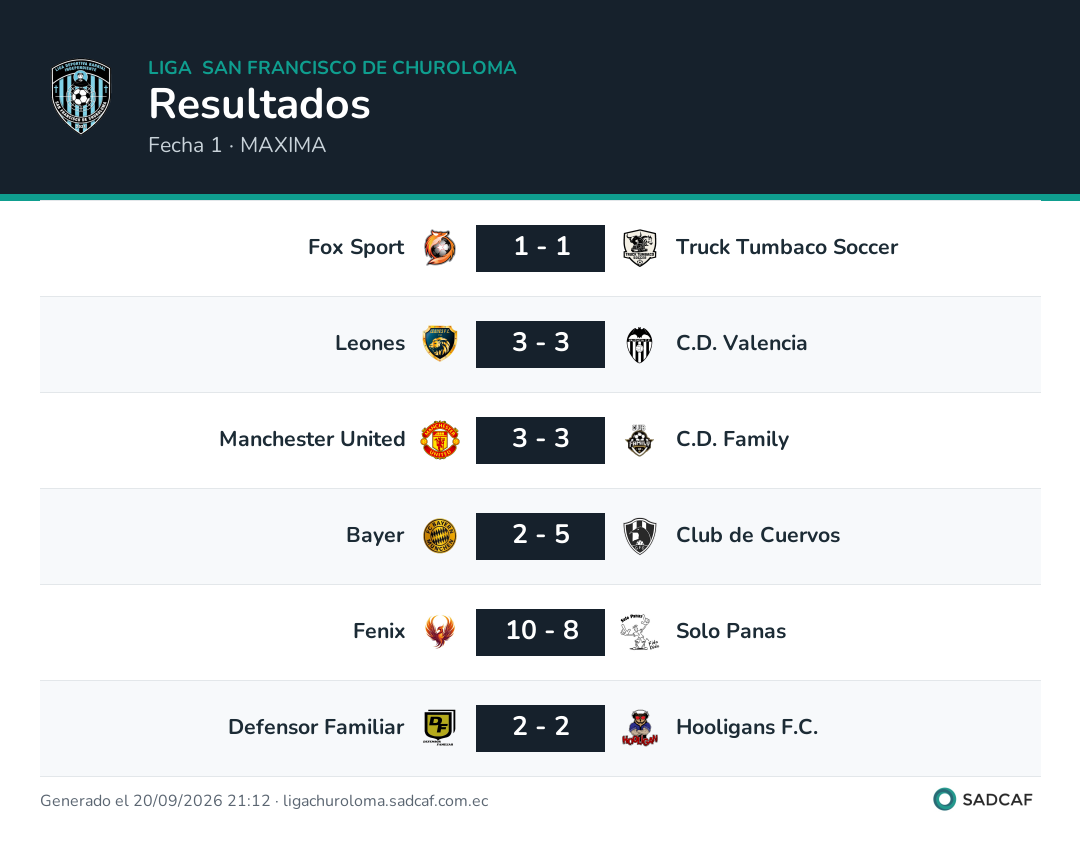
Task: Click the Solo Panas cartoon logo
Action: point(640,632)
